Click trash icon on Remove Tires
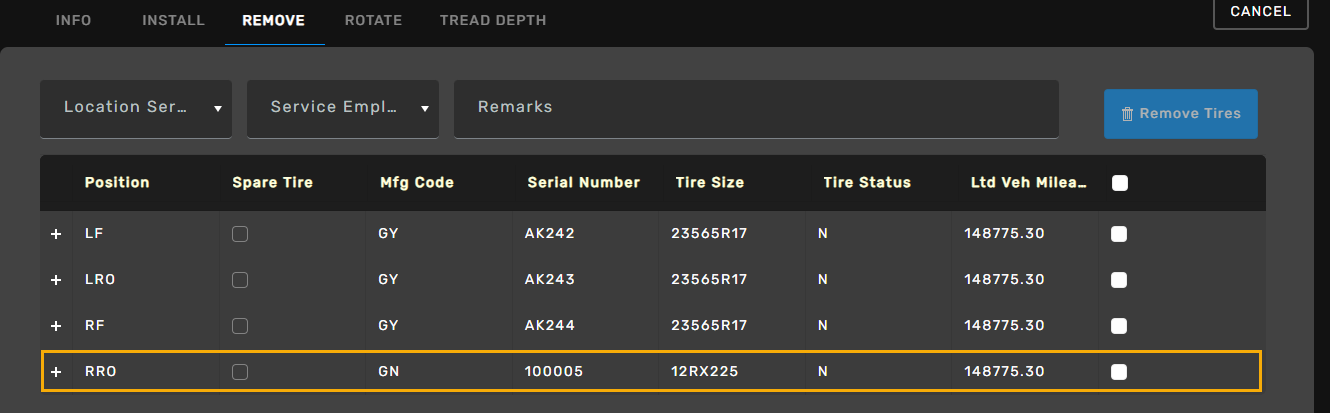This screenshot has height=413, width=1330. (1127, 114)
